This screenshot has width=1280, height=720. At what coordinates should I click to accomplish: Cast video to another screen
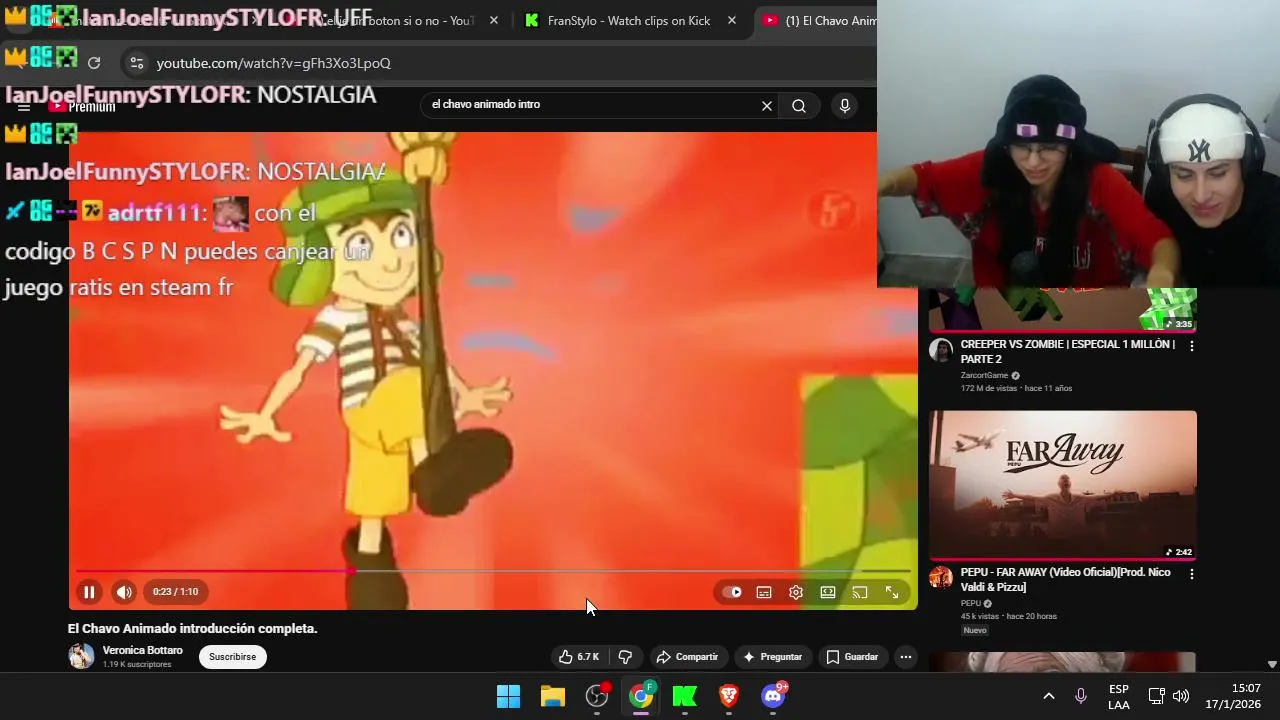[860, 592]
